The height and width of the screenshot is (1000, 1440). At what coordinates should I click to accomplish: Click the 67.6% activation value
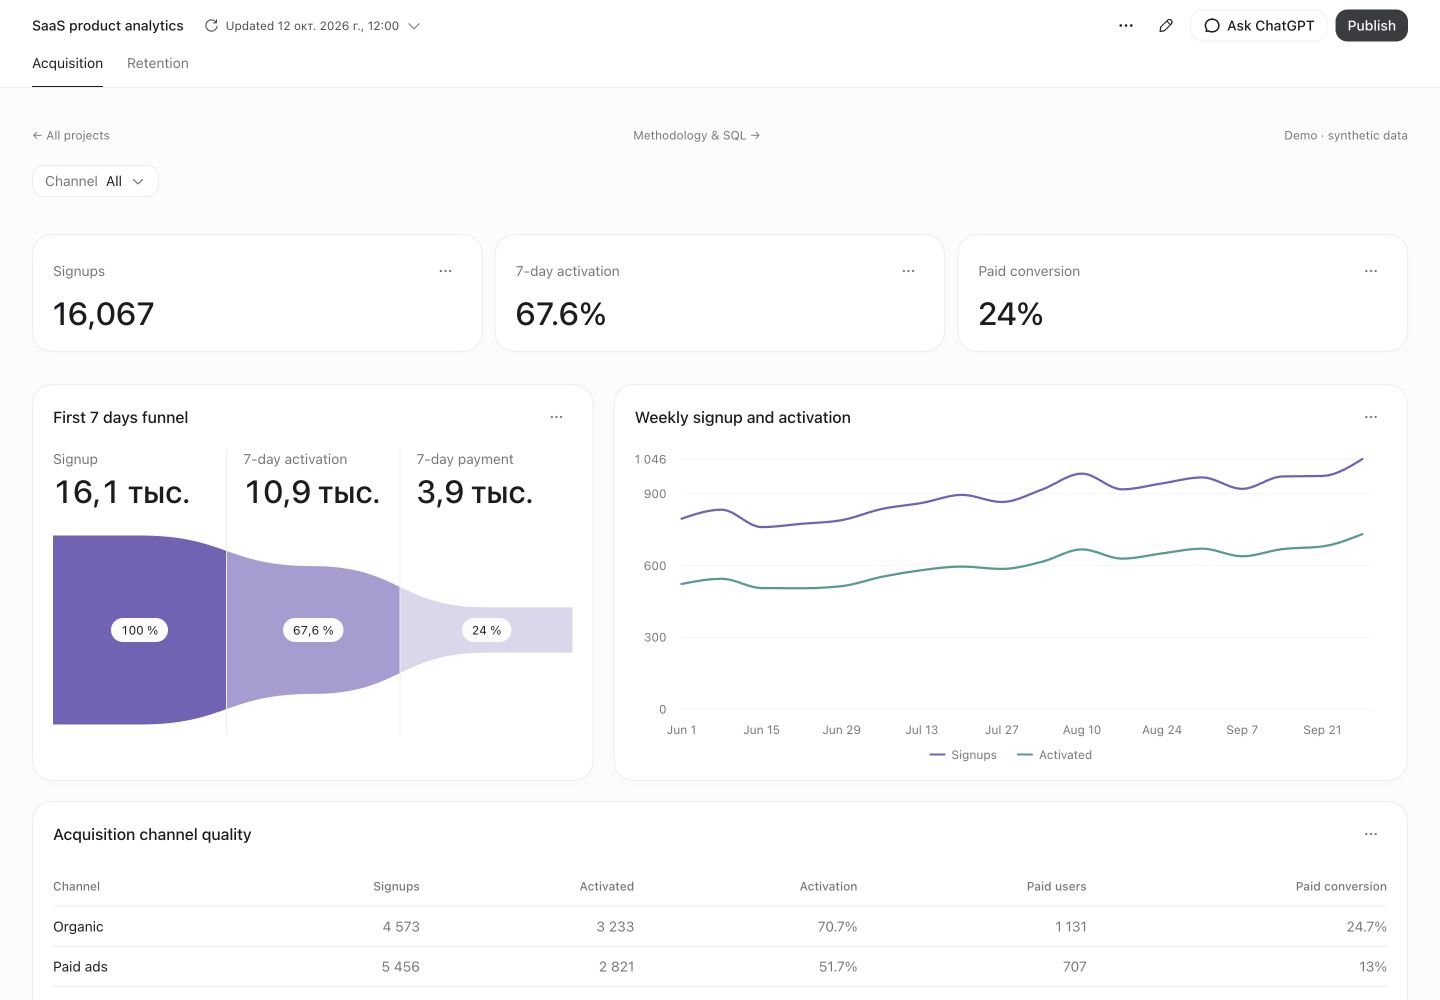point(561,314)
